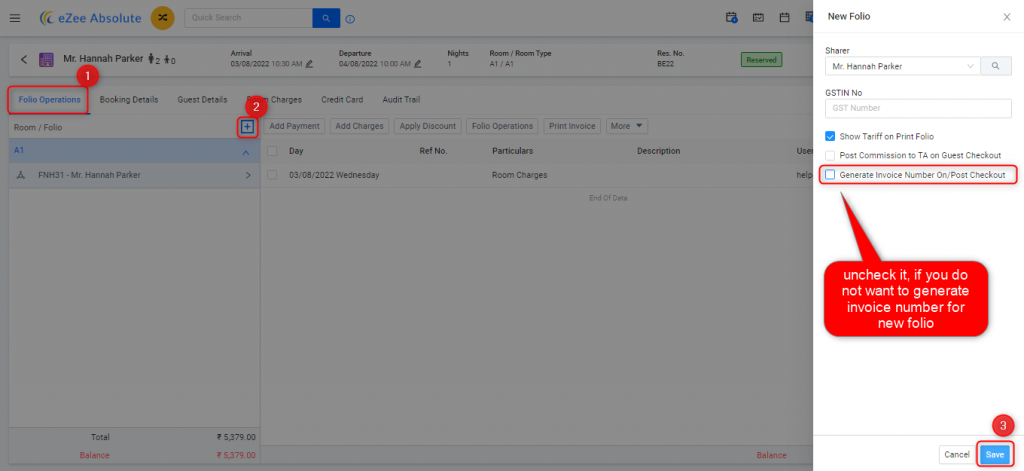
Task: Select the A1 room row label
Action: 19,150
